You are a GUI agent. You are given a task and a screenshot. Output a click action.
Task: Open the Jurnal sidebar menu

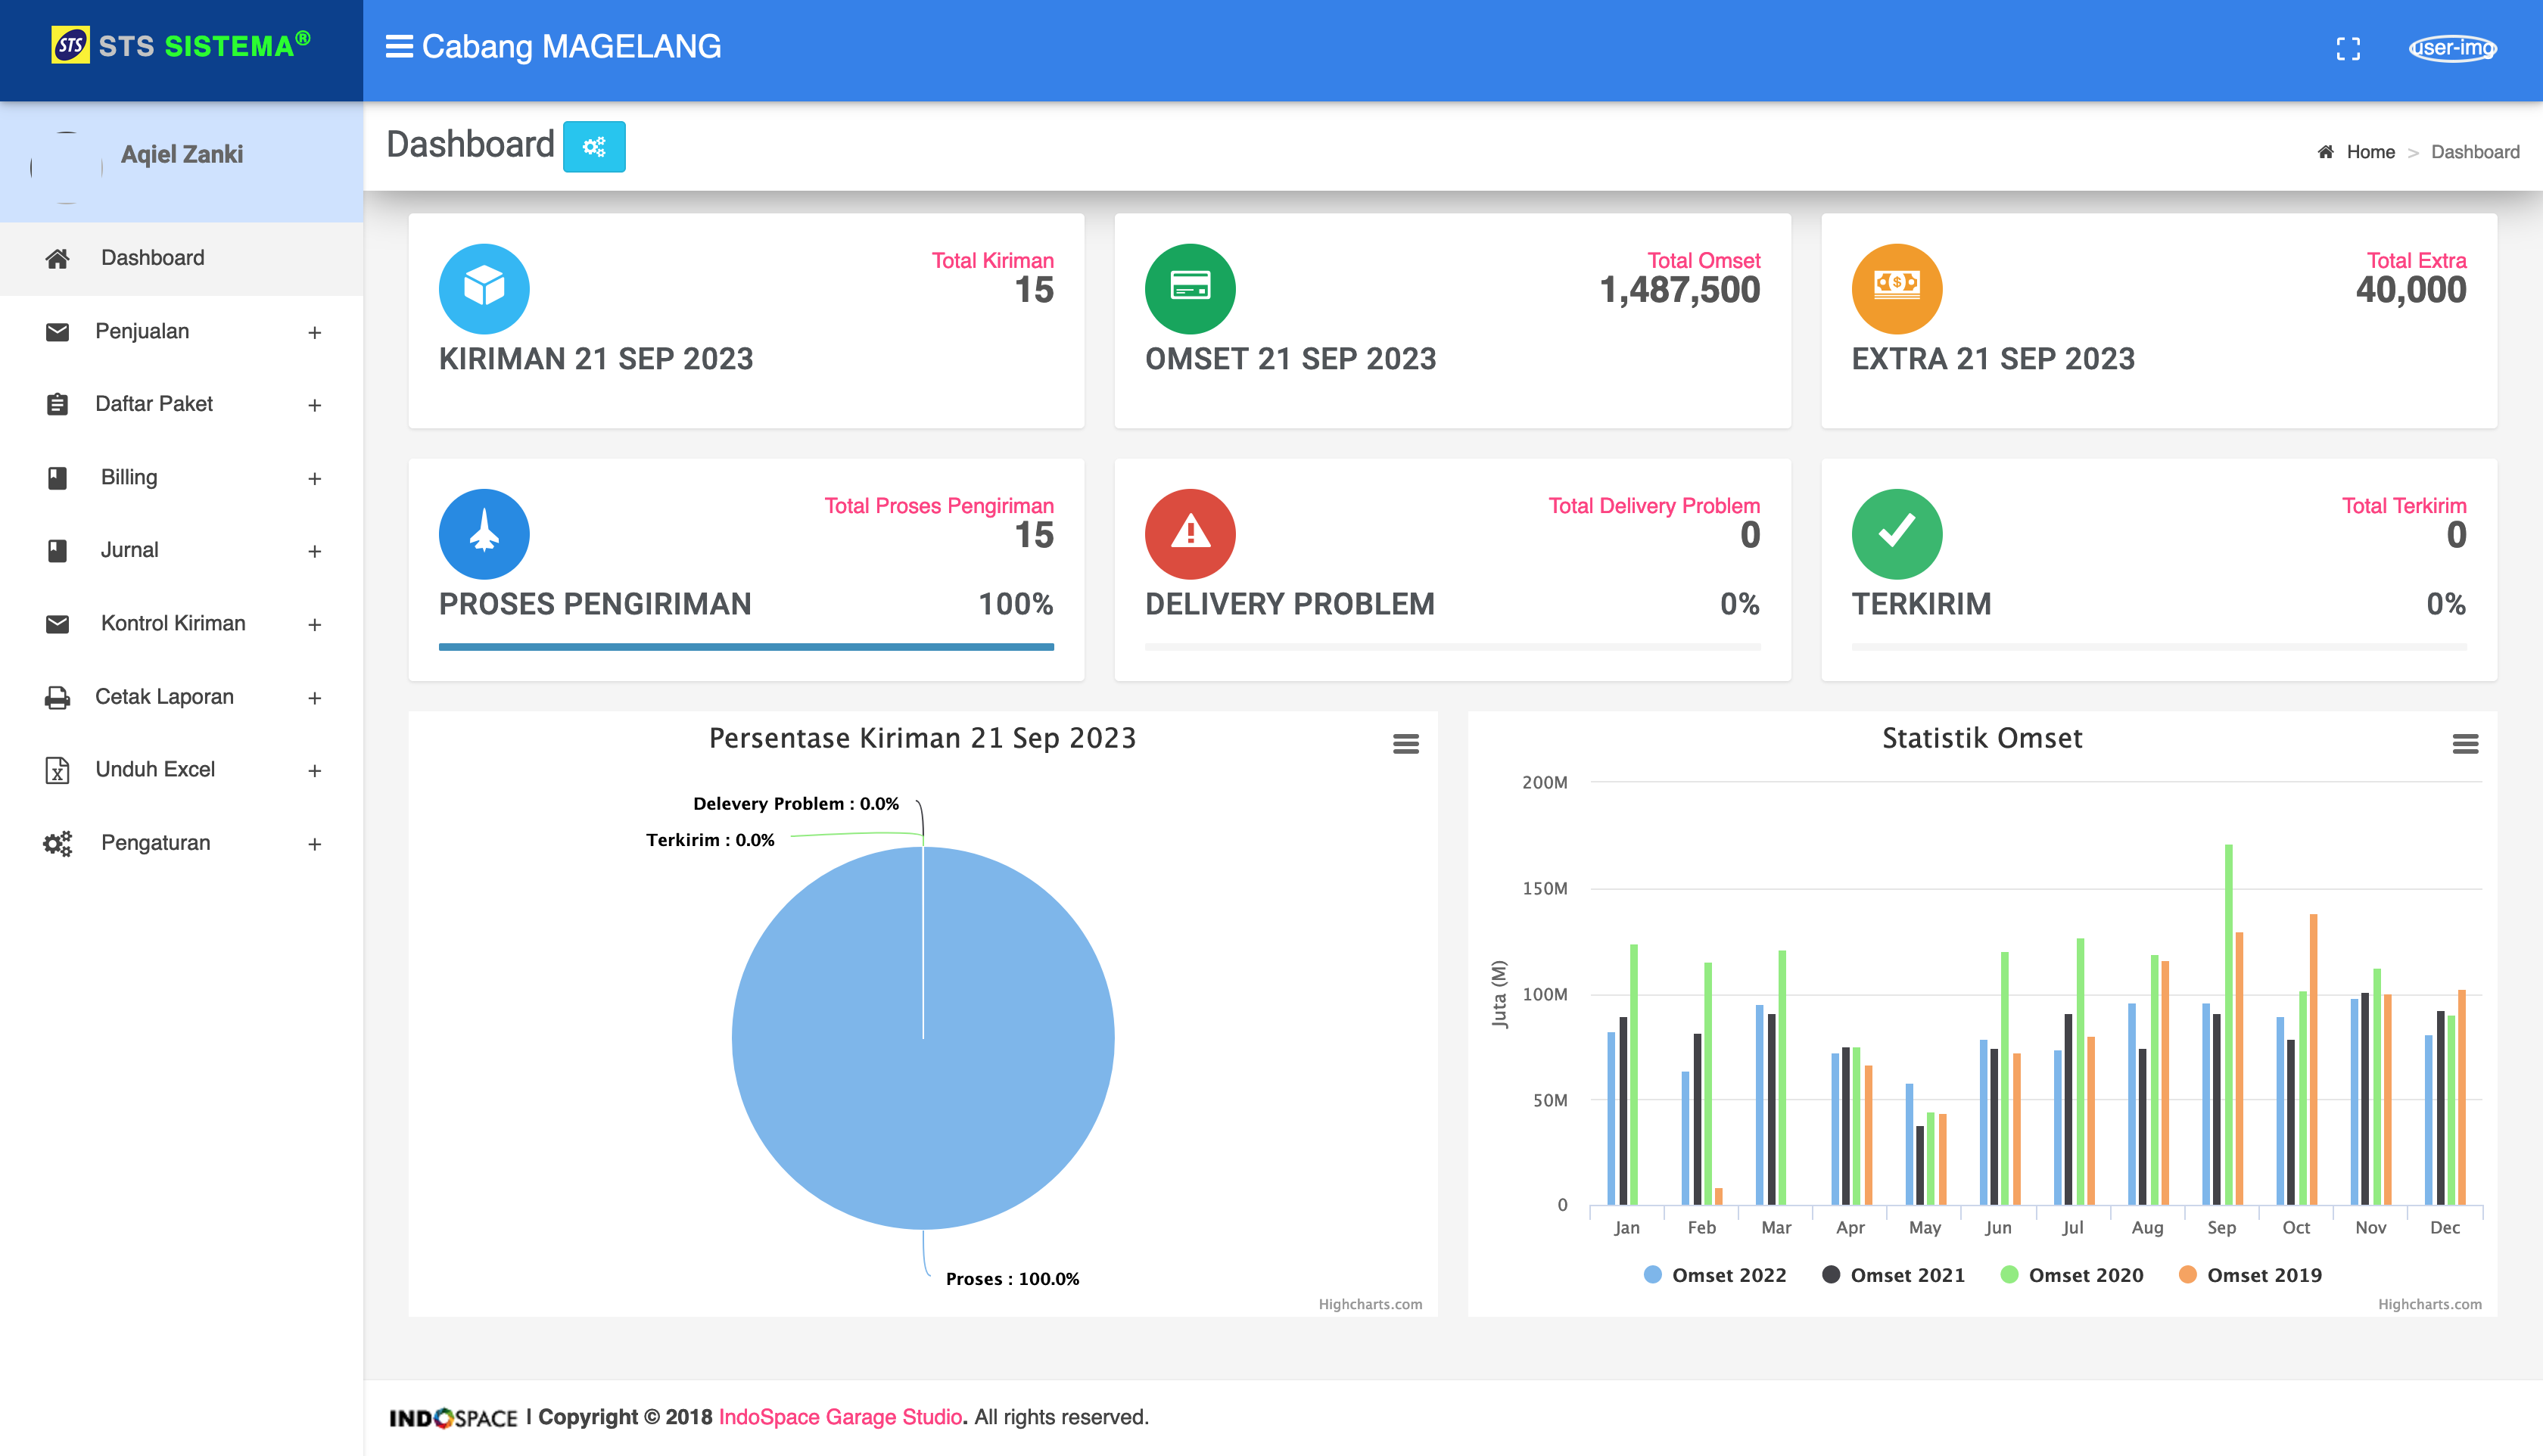[181, 550]
